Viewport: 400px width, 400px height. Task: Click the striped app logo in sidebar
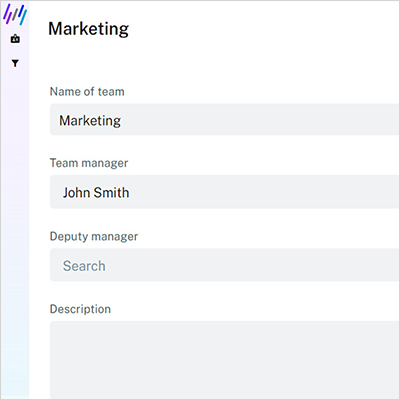(x=15, y=15)
